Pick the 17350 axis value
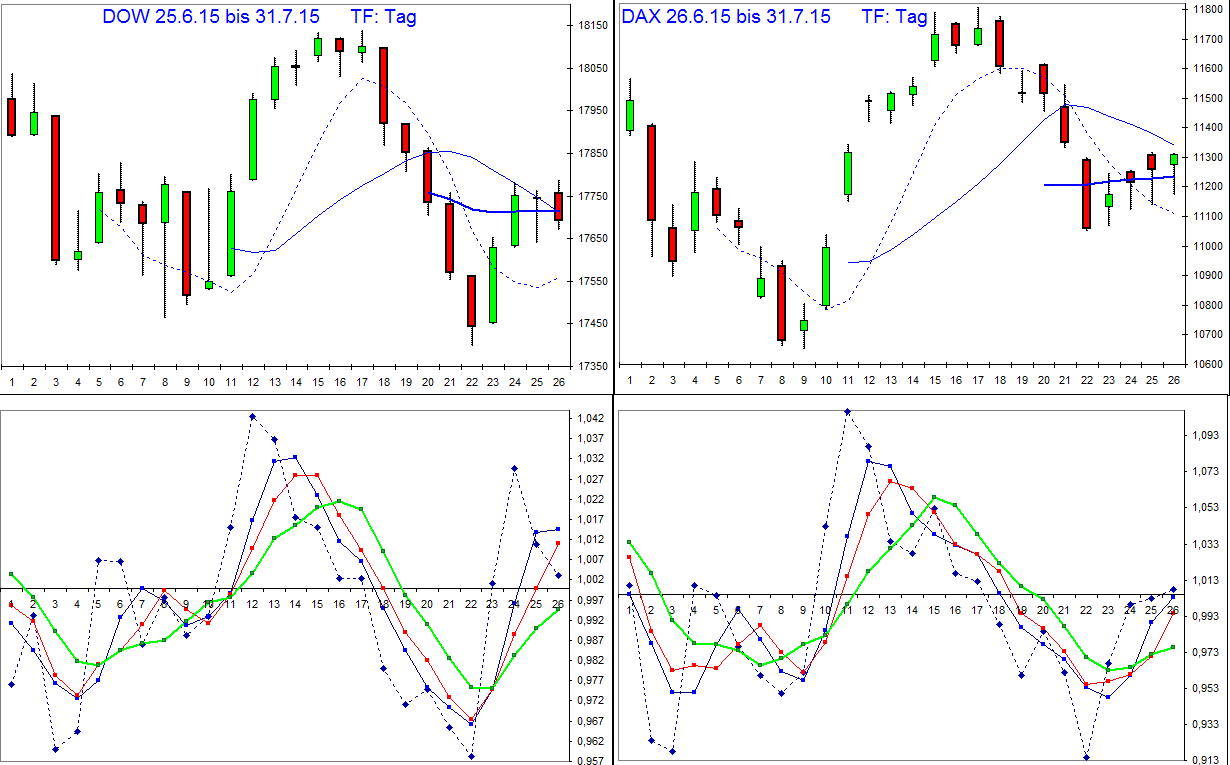 [595, 366]
